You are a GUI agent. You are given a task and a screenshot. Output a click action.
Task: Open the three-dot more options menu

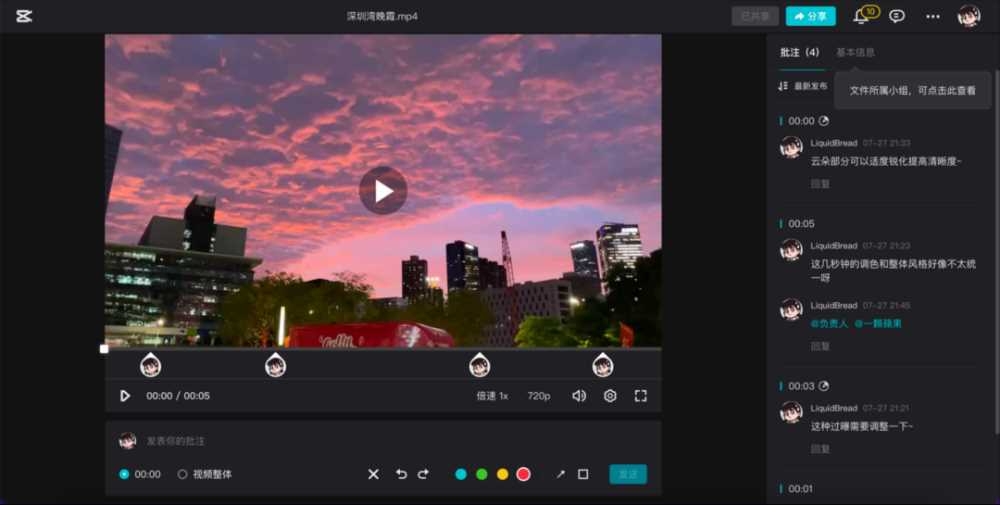pyautogui.click(x=932, y=16)
